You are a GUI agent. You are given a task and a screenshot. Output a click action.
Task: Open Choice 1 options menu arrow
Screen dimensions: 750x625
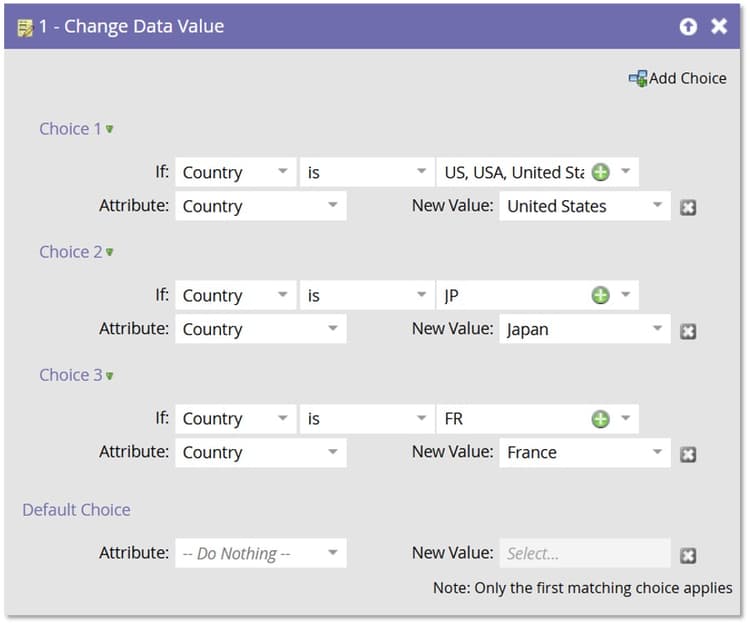pyautogui.click(x=110, y=129)
